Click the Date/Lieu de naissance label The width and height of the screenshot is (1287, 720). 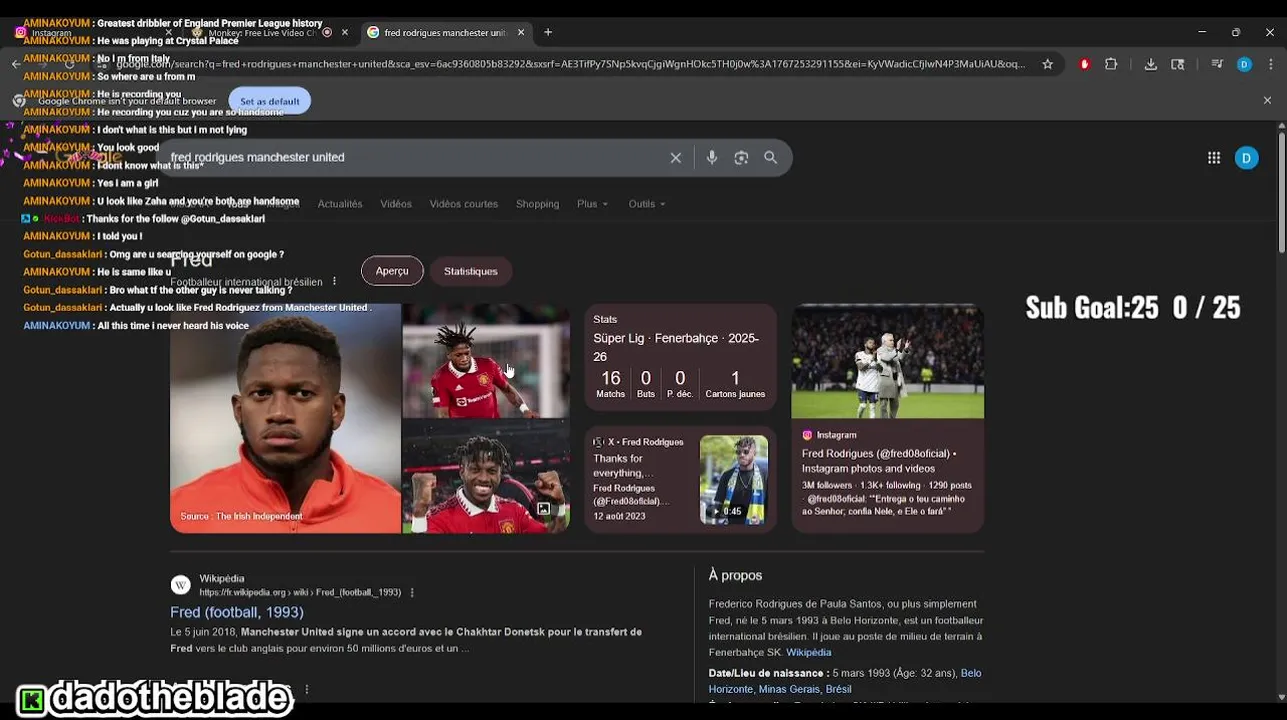pos(767,673)
